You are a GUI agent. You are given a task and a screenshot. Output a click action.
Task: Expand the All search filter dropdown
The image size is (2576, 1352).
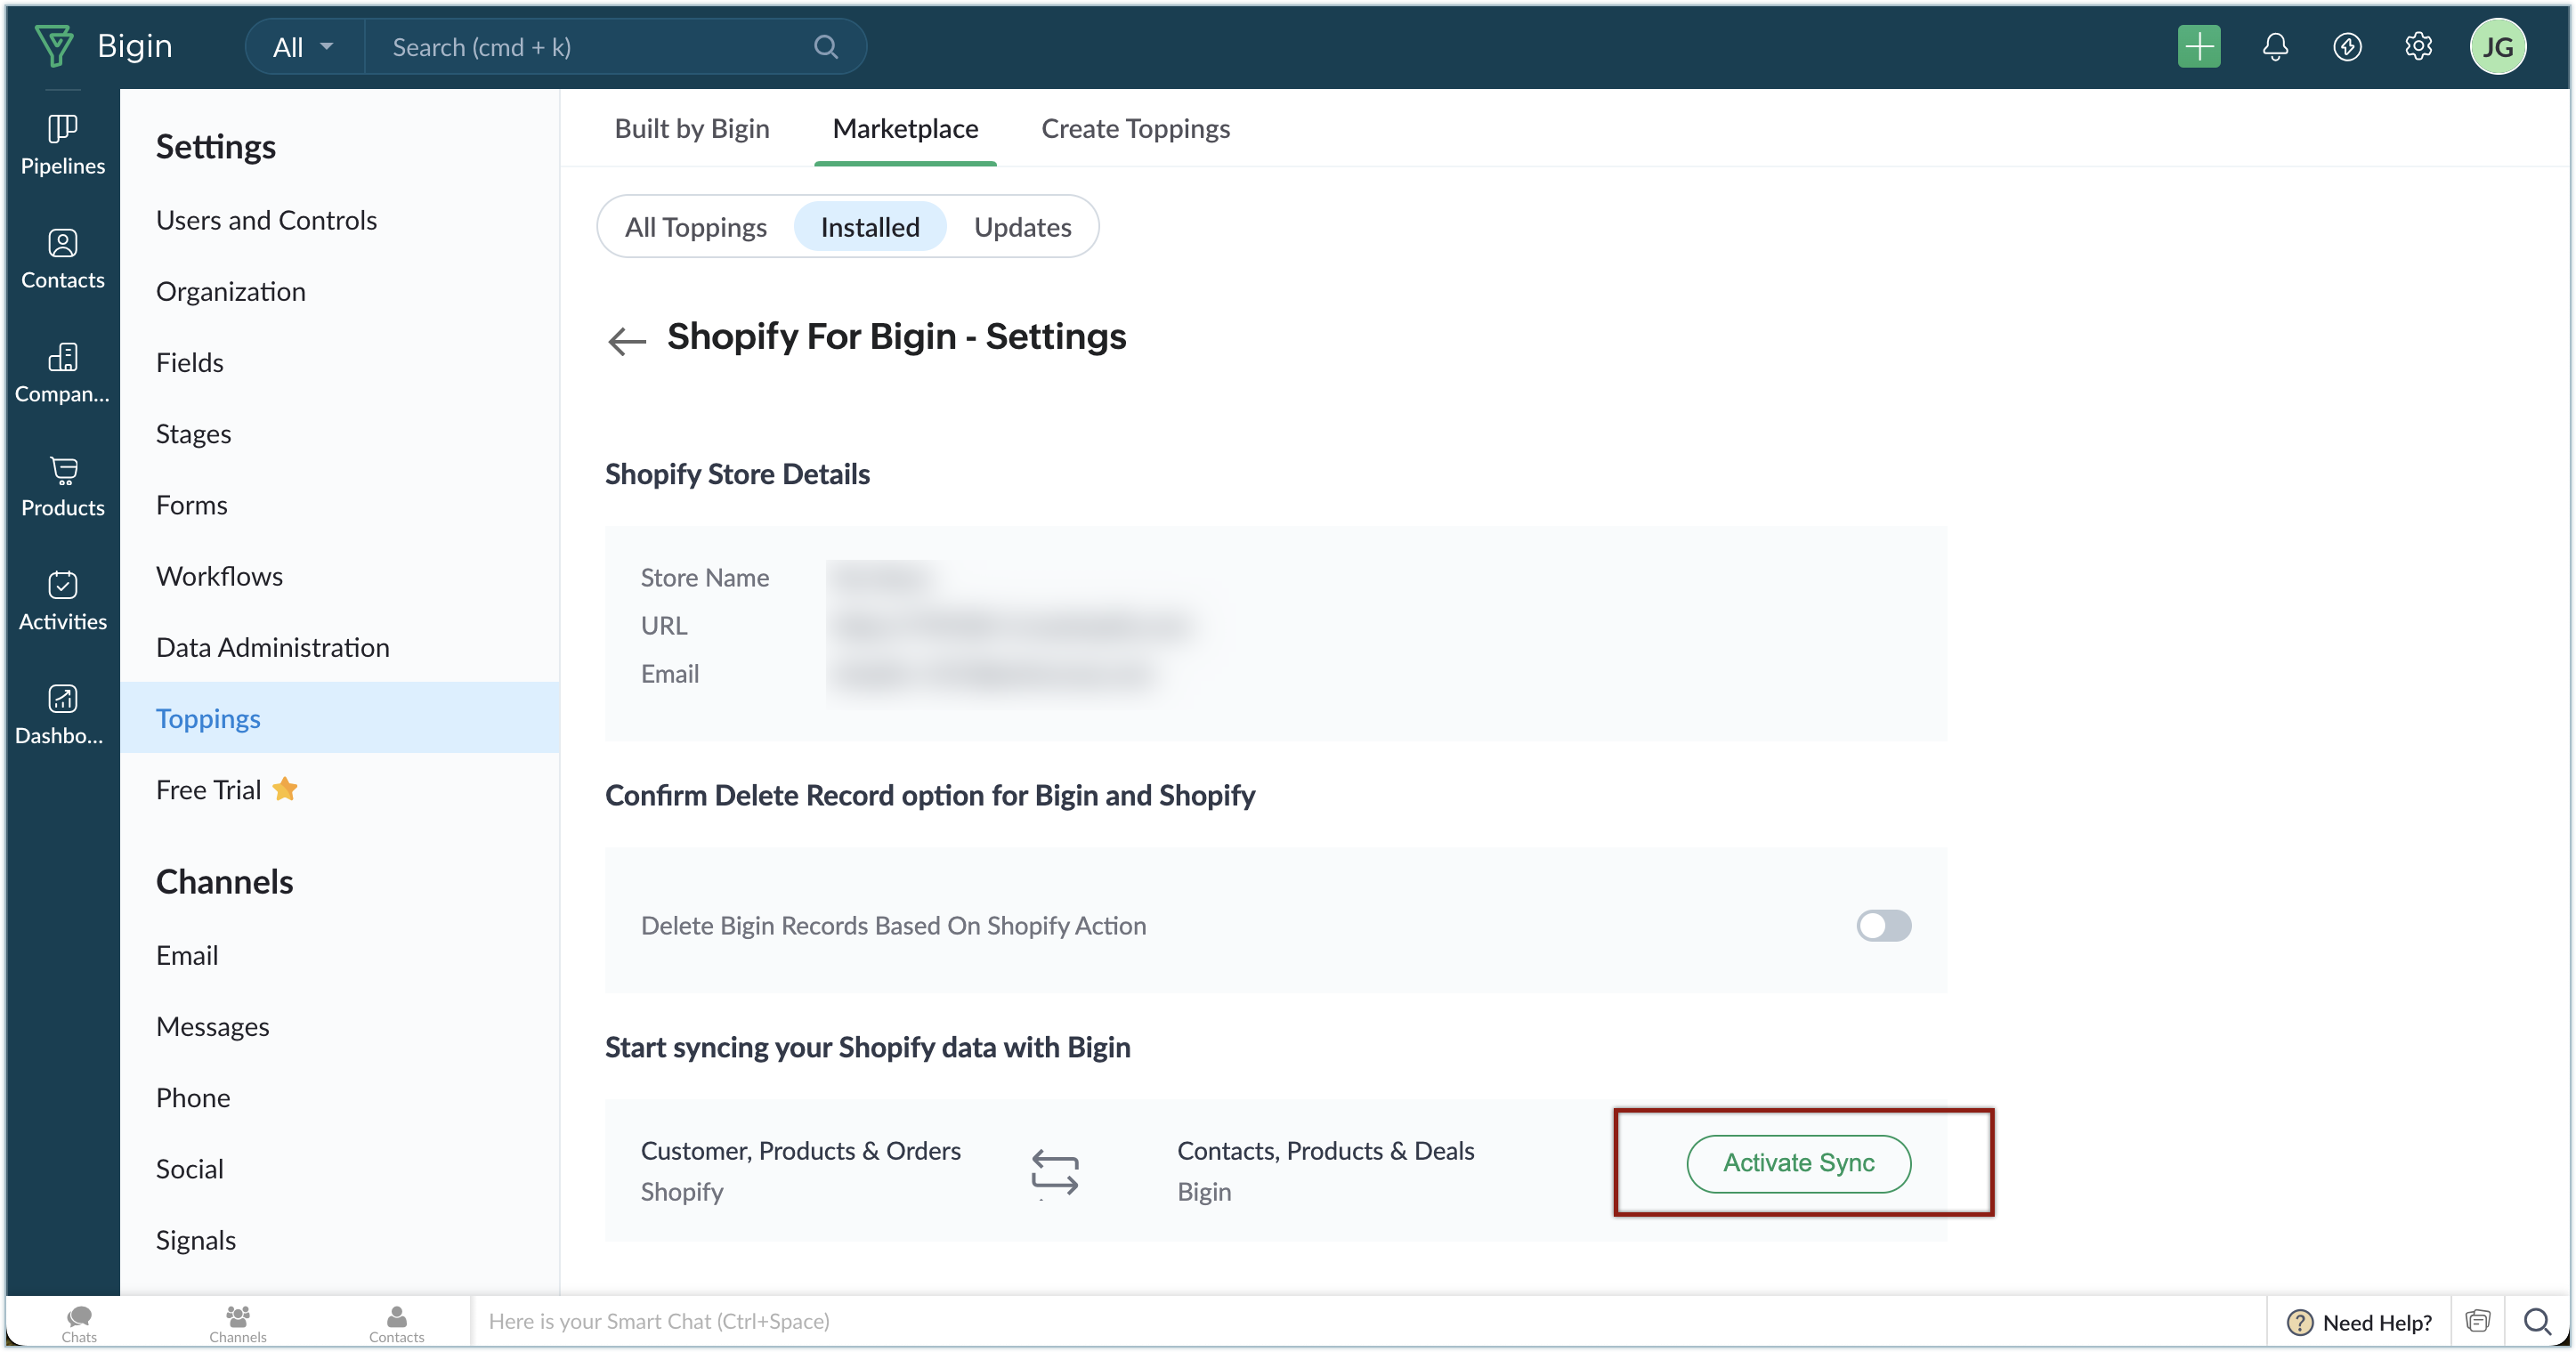(303, 47)
